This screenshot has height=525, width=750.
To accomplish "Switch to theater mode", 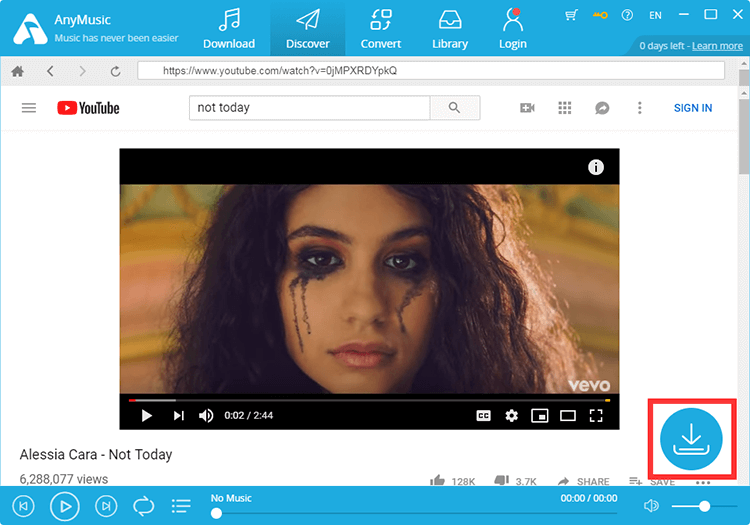I will coord(568,416).
